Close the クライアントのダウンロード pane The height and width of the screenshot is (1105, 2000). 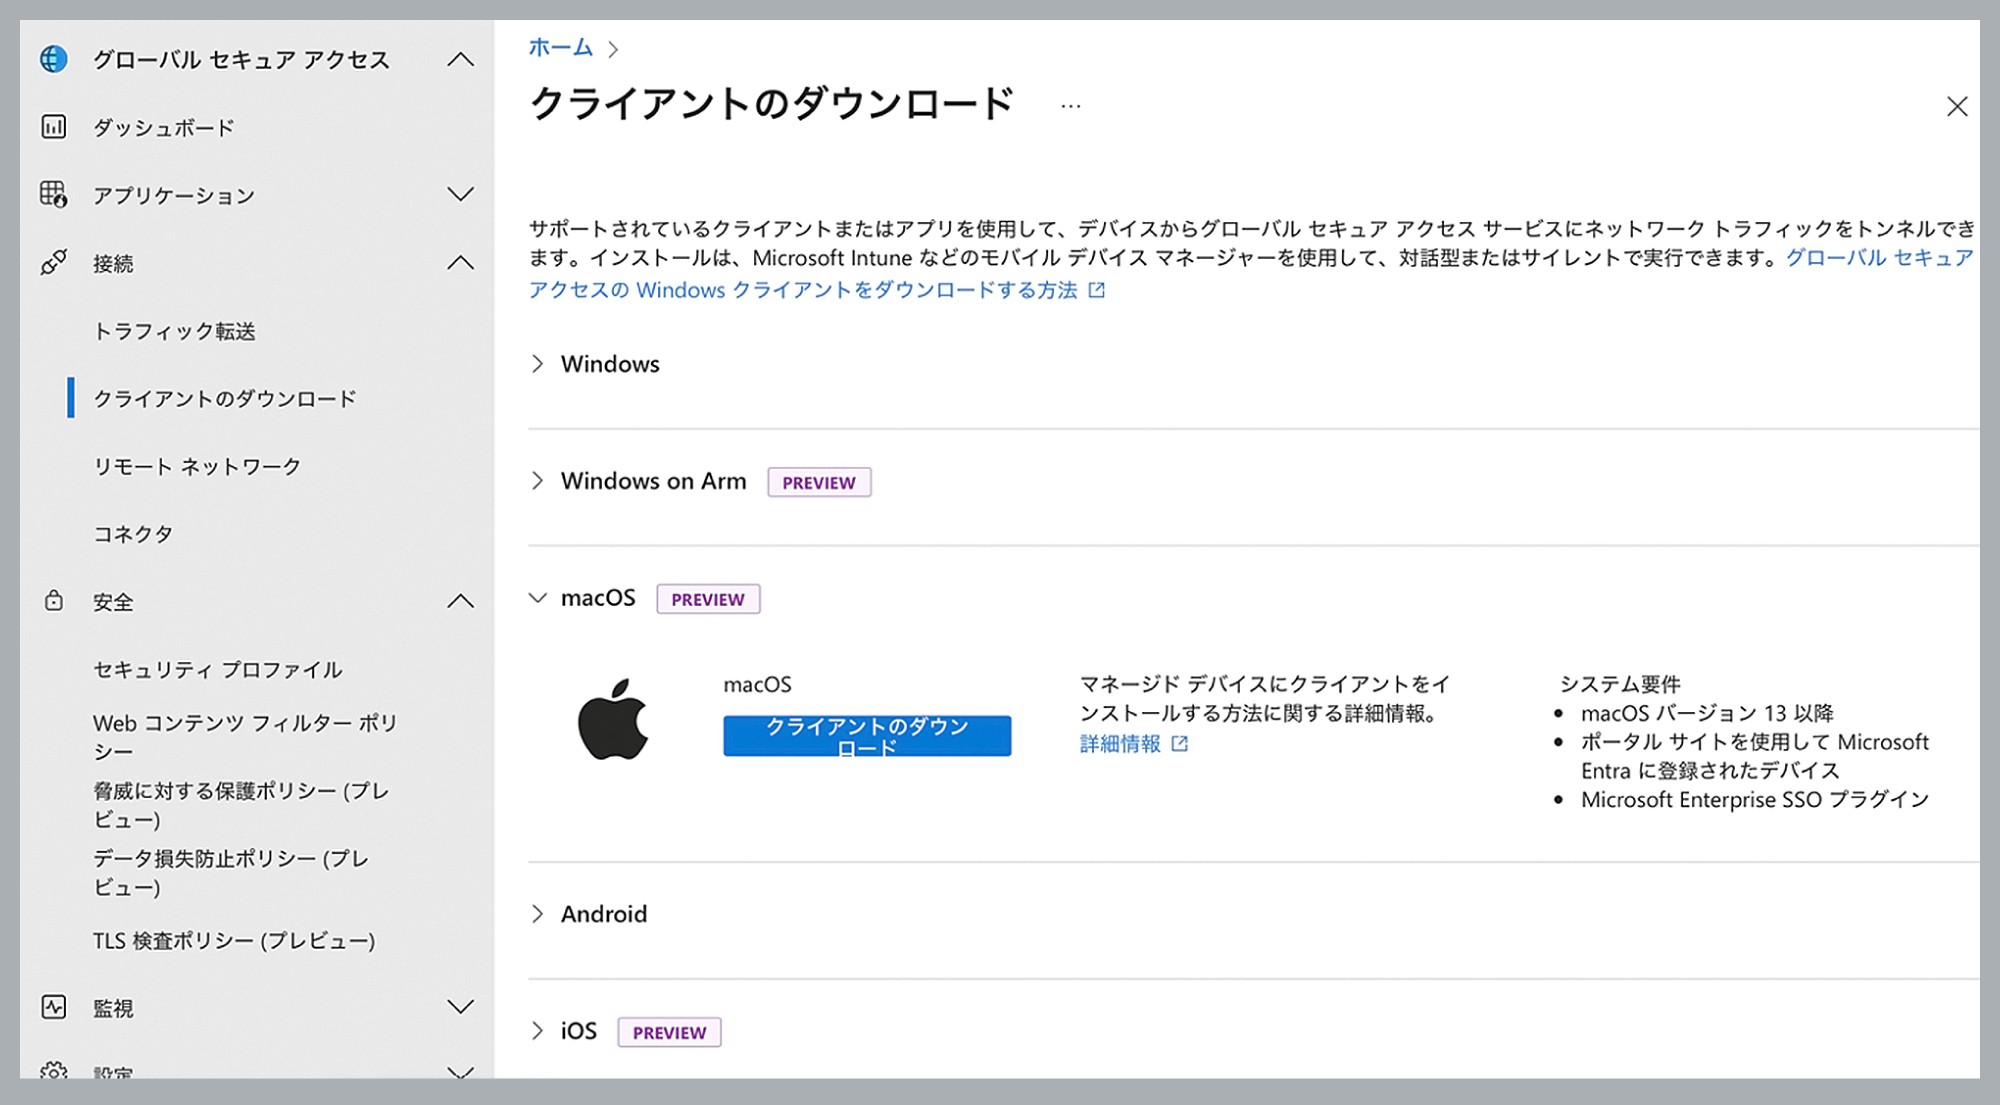(1958, 106)
